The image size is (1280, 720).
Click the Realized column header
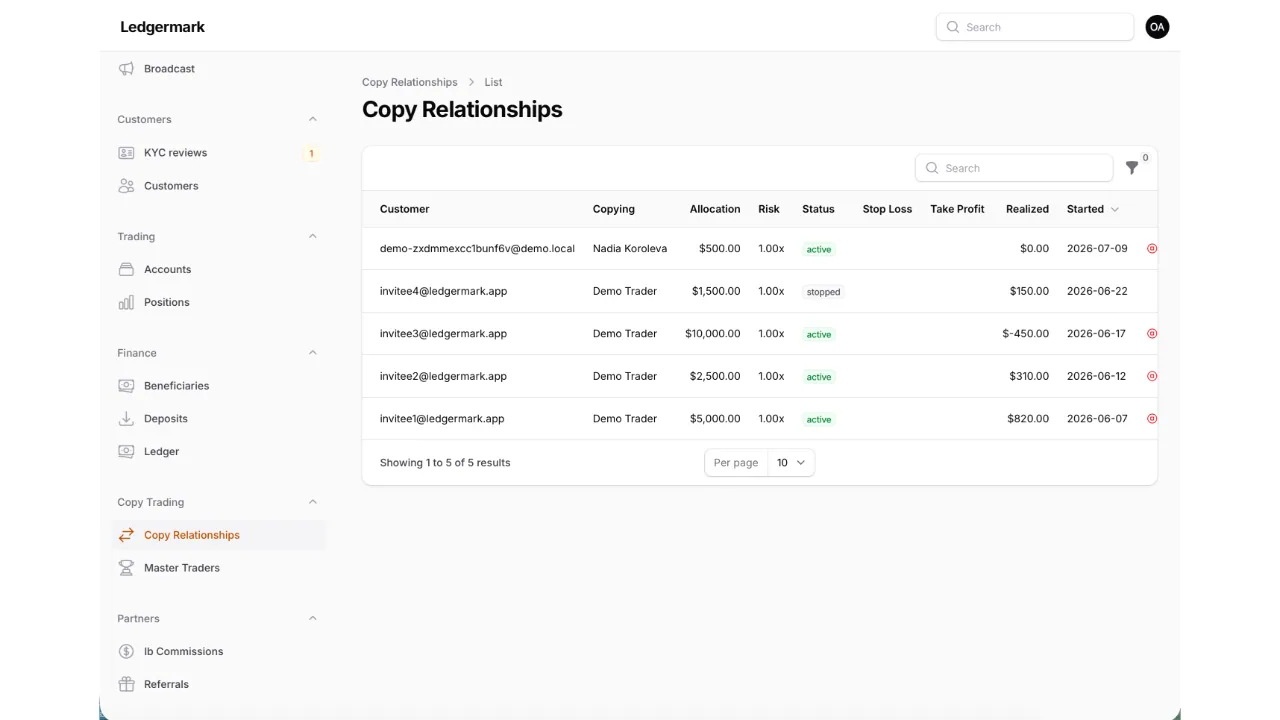click(1027, 209)
